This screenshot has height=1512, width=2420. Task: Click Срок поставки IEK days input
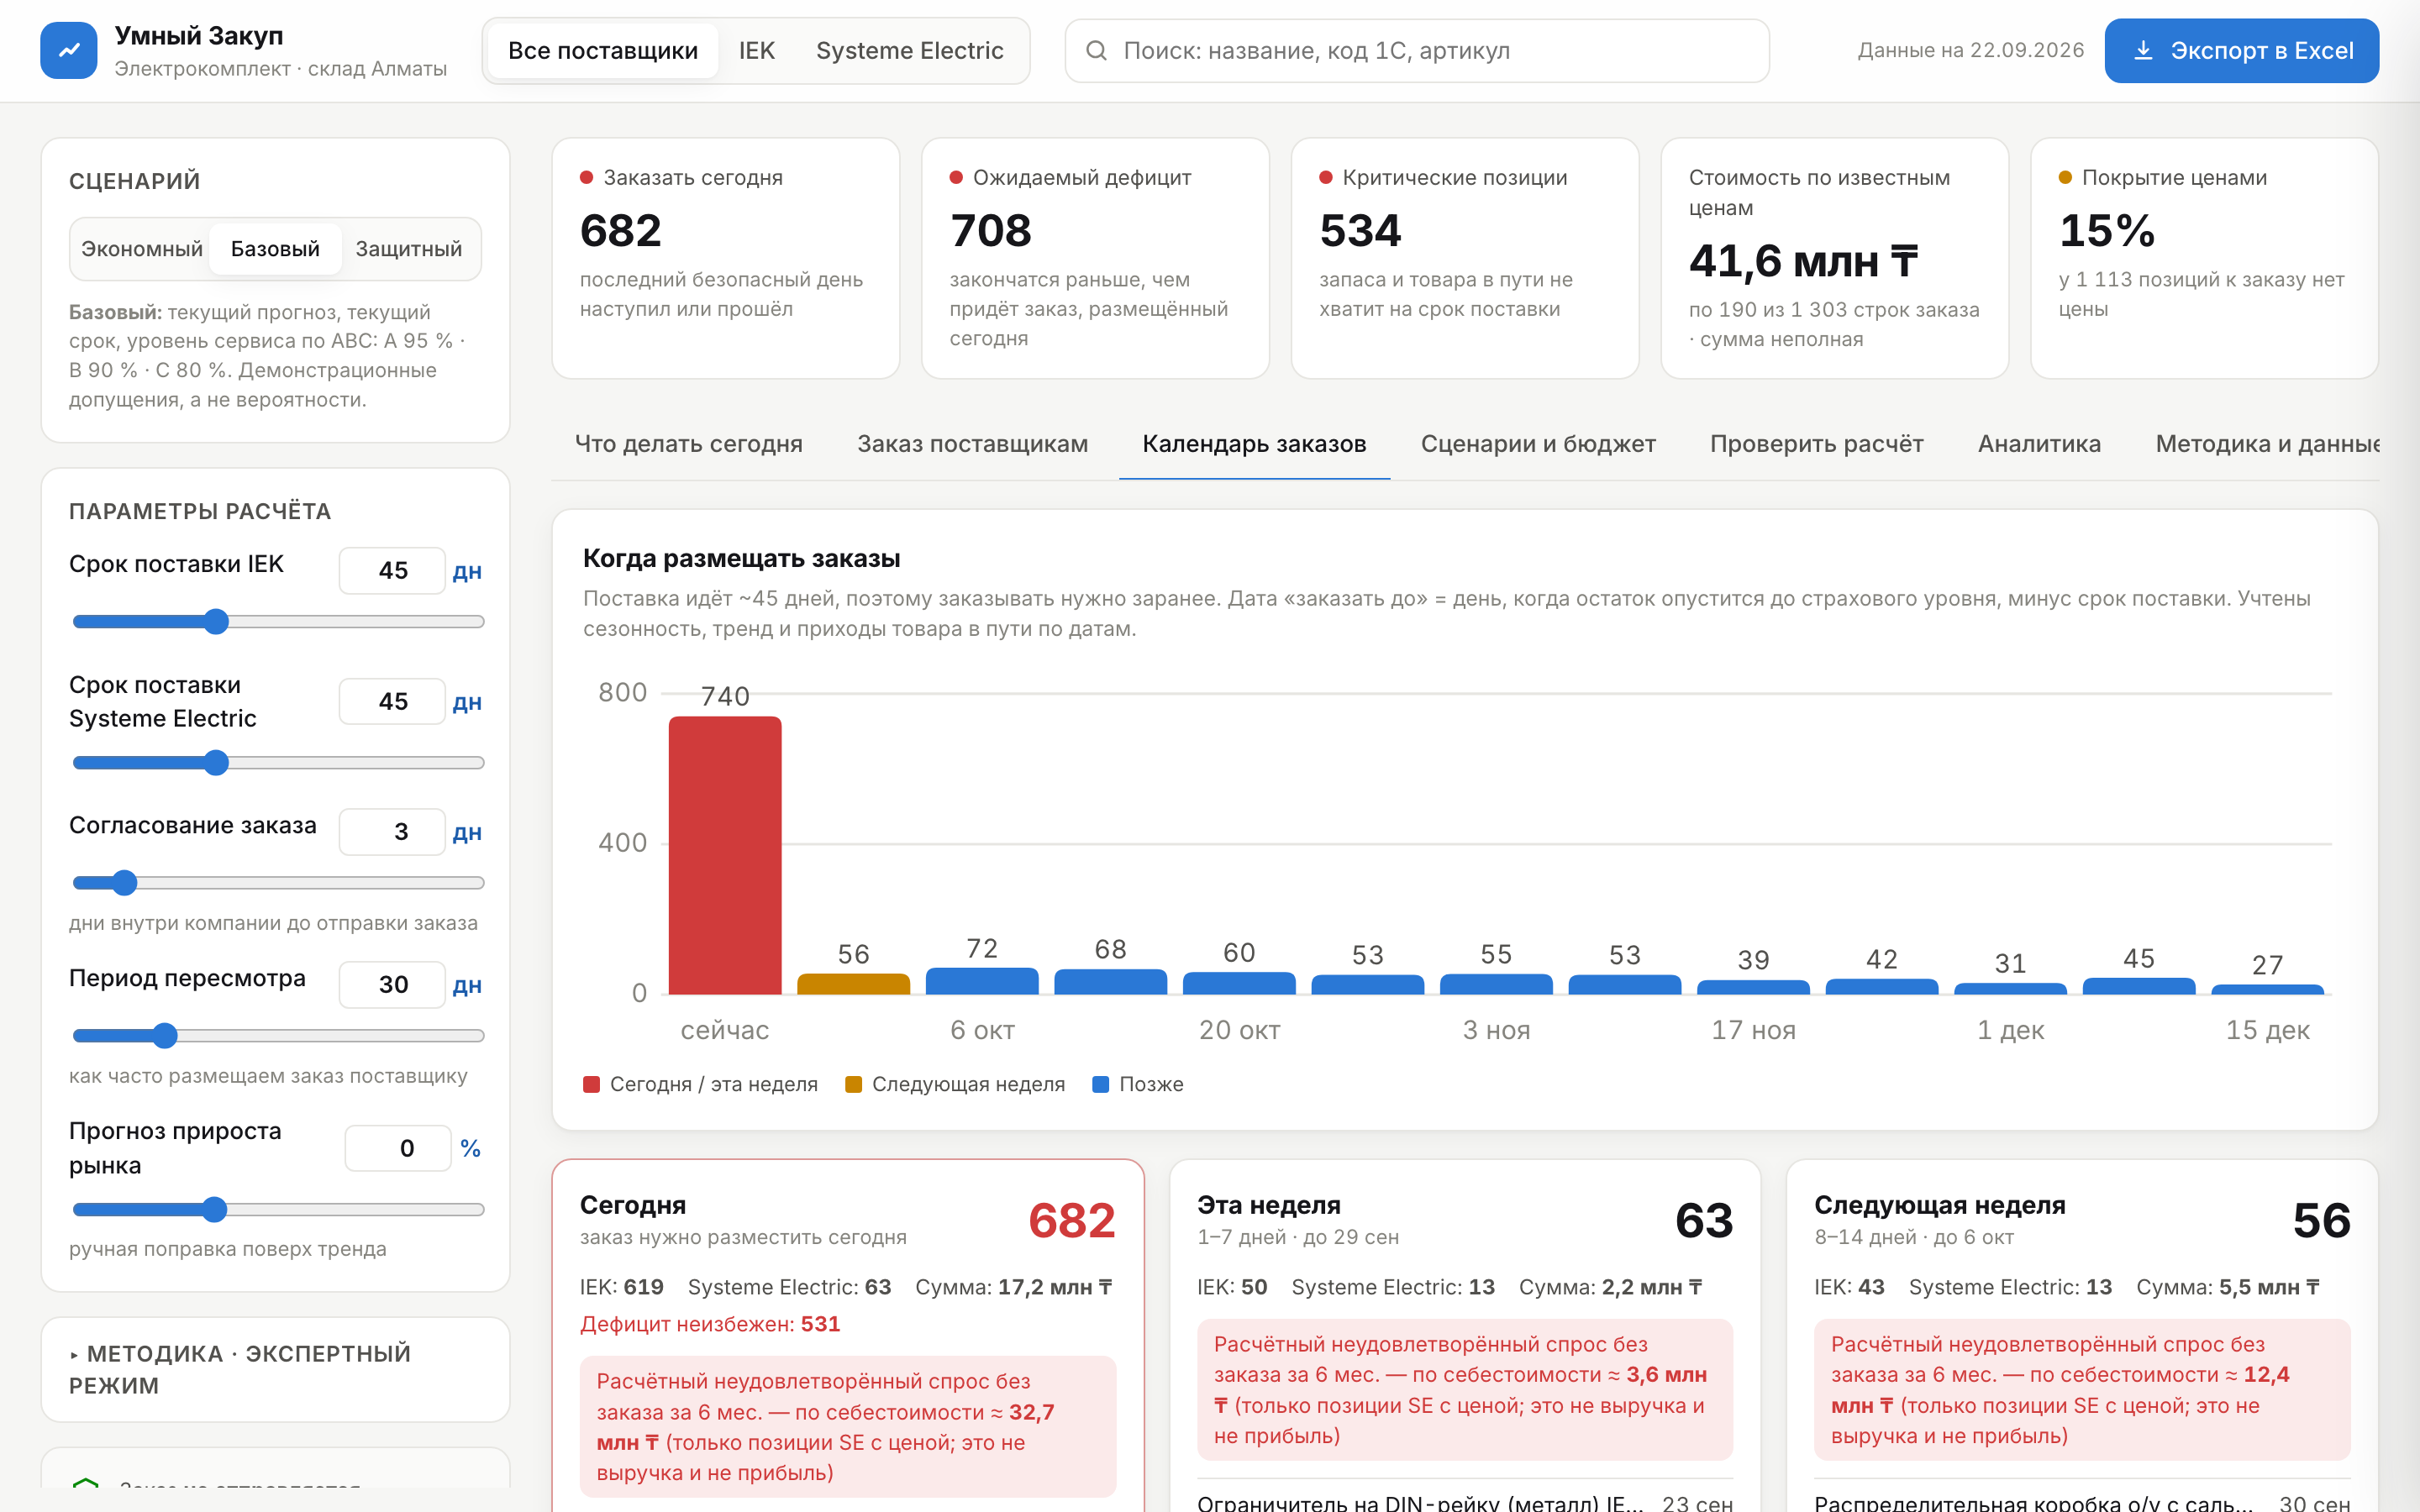pyautogui.click(x=392, y=571)
